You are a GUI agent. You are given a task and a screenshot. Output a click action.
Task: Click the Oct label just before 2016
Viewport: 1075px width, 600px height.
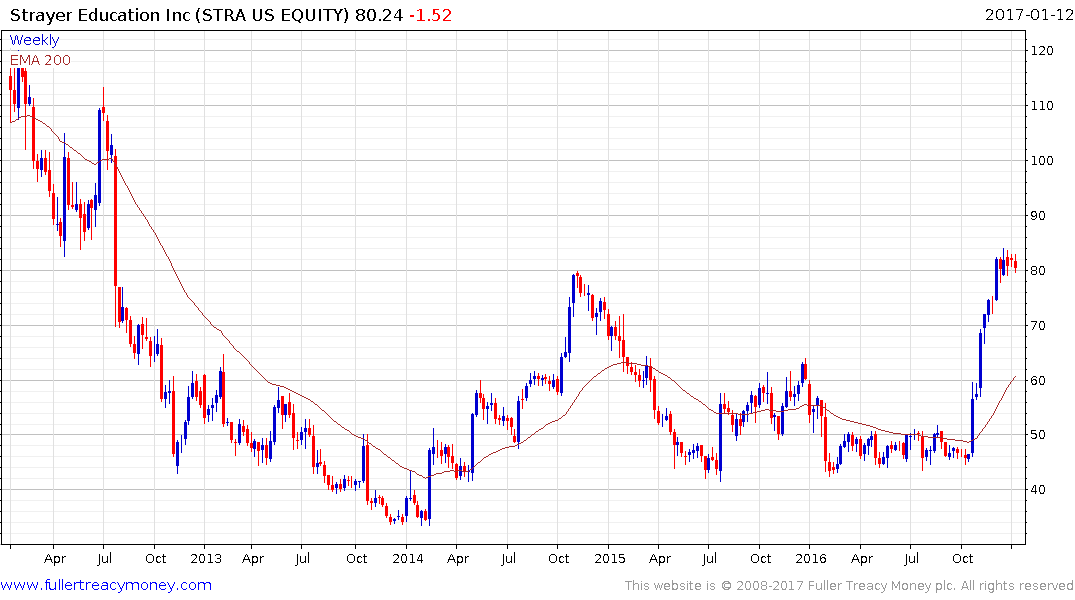[x=760, y=558]
